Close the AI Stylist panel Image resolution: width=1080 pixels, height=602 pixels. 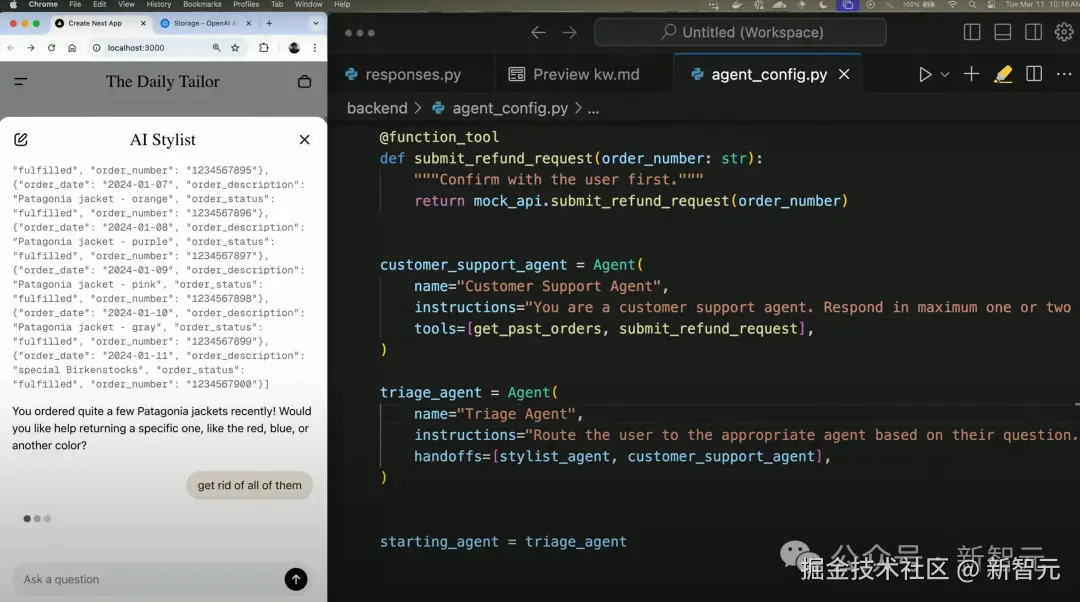(304, 140)
